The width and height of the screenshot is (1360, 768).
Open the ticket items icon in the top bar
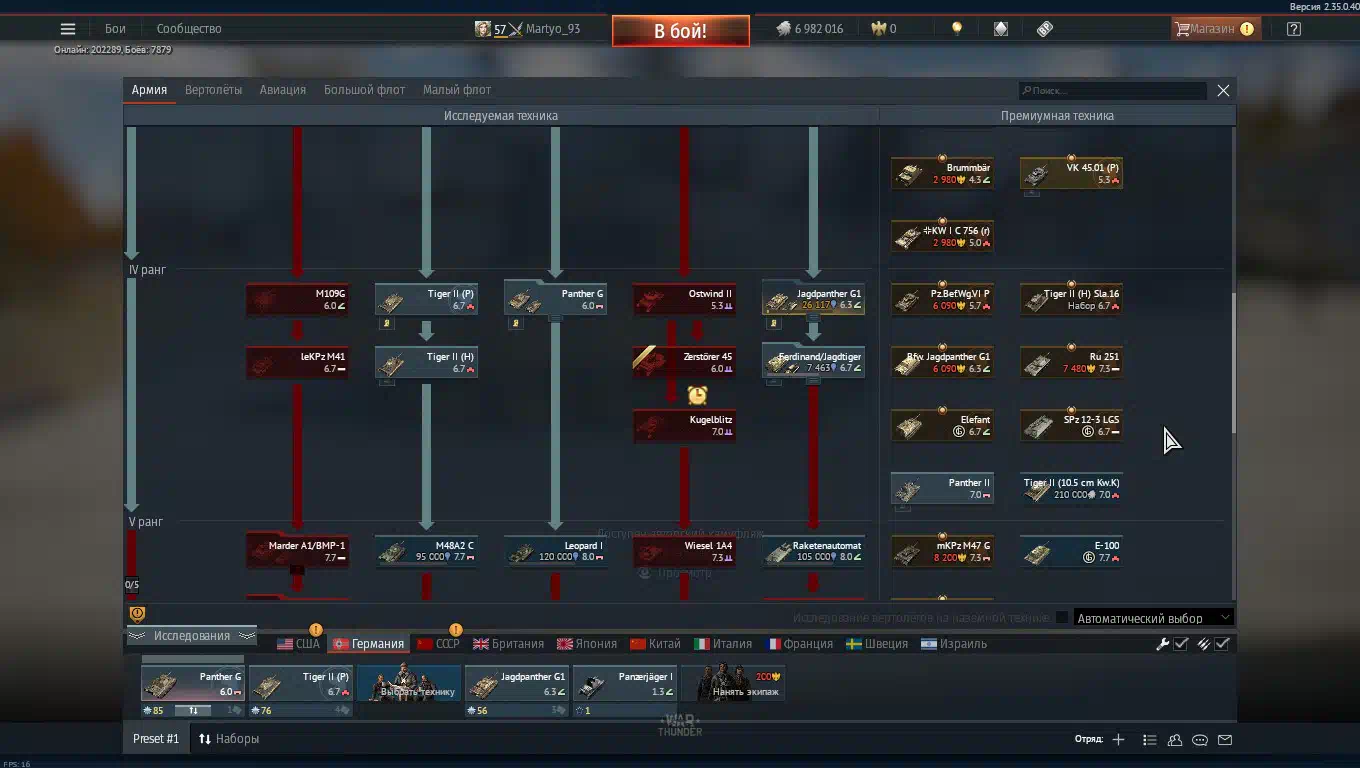(1045, 29)
